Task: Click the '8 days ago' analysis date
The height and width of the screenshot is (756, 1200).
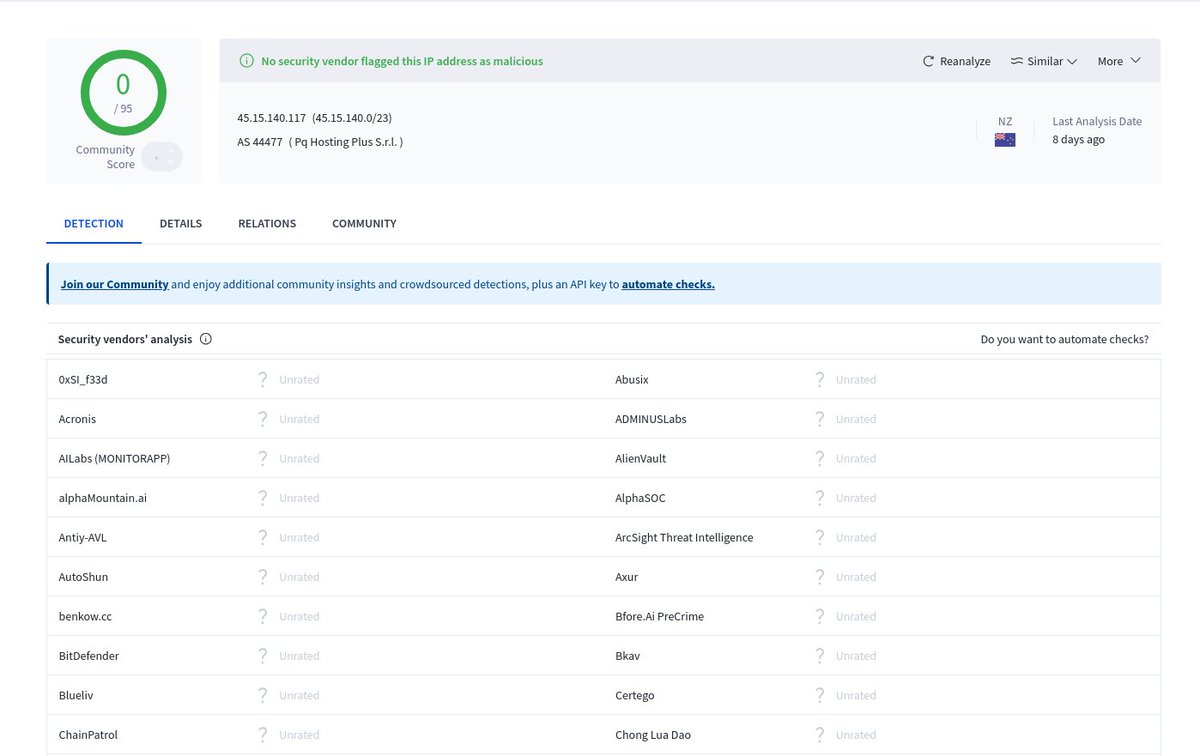Action: click(x=1078, y=140)
